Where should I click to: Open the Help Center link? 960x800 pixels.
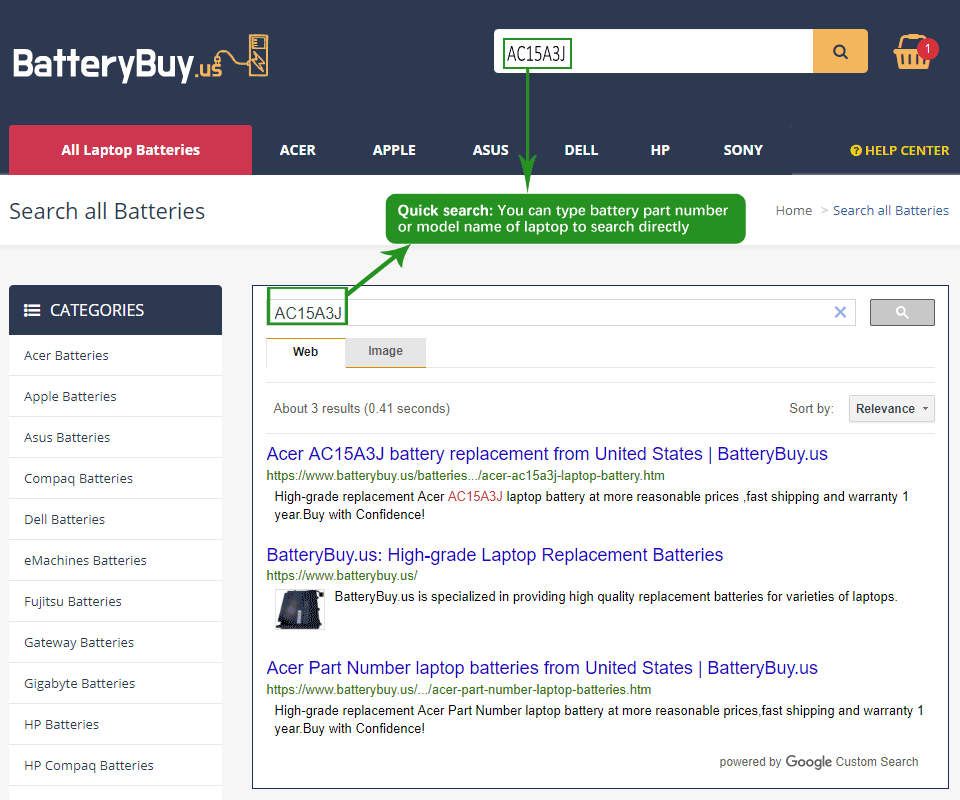coord(899,150)
